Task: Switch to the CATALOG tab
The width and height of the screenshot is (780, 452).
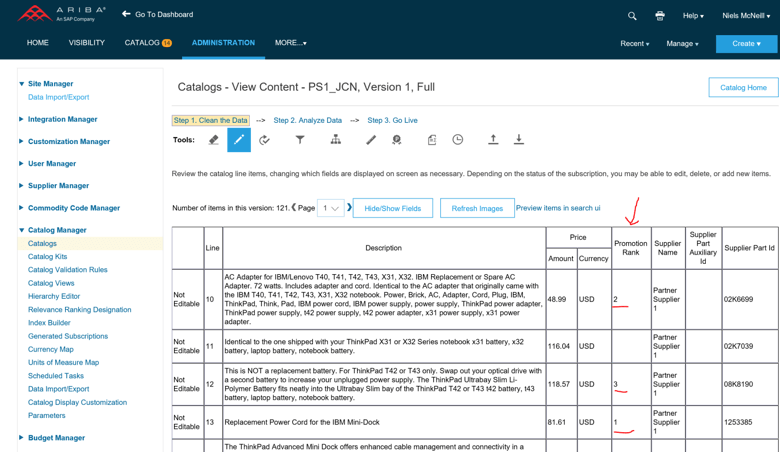Action: (148, 43)
